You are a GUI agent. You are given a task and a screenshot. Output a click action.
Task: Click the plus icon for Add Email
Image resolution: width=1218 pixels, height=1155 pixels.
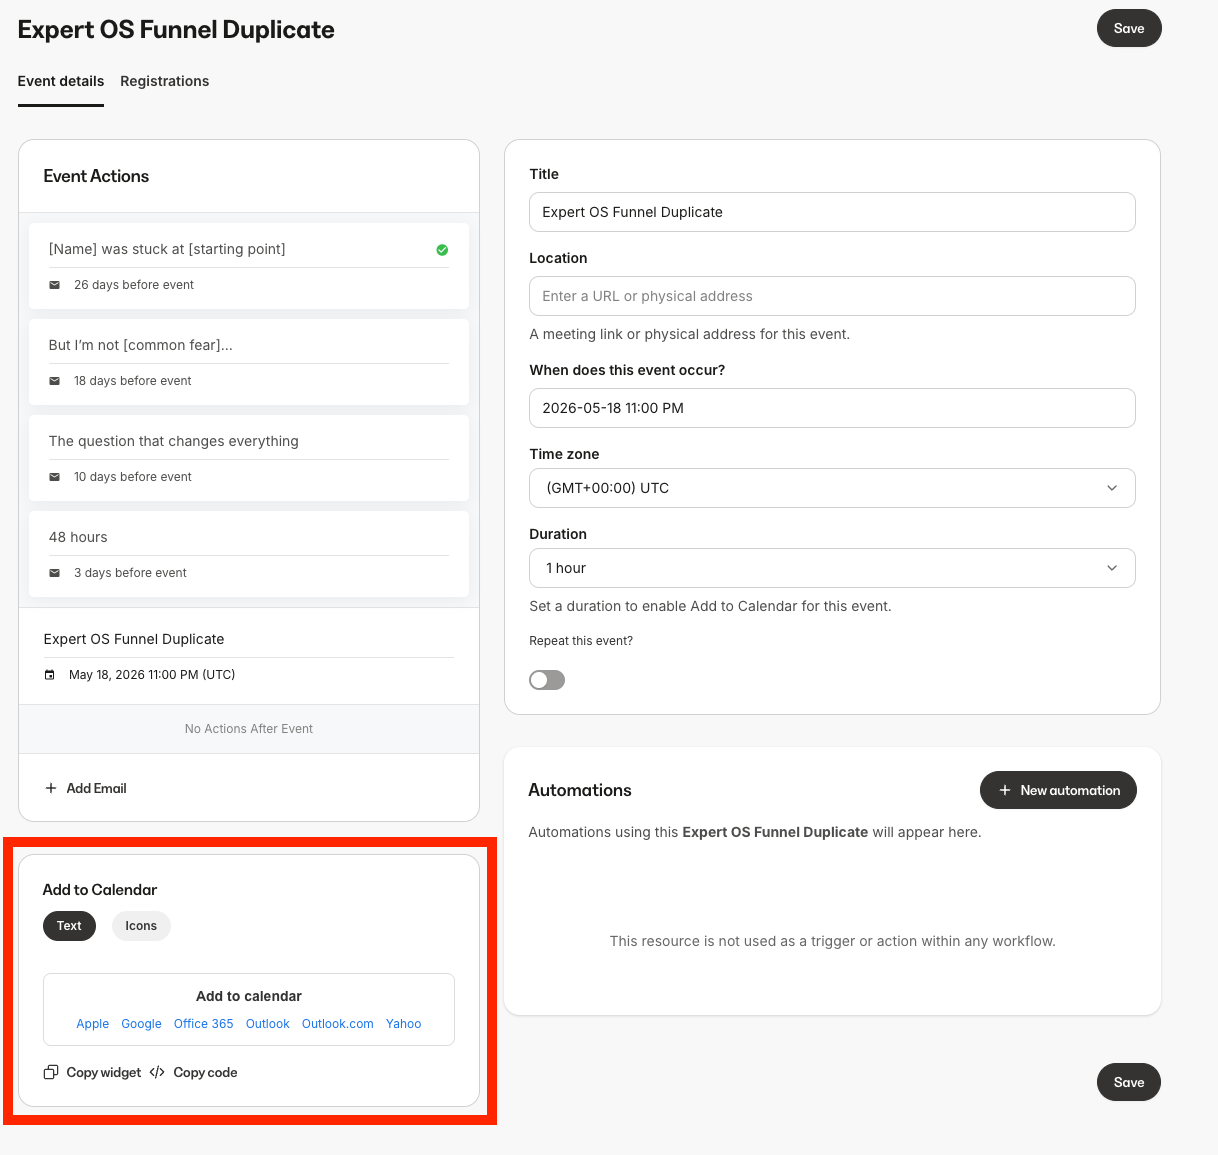(x=51, y=788)
